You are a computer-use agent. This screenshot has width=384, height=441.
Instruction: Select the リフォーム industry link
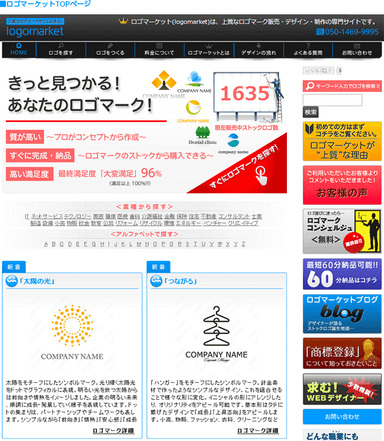[x=126, y=223]
